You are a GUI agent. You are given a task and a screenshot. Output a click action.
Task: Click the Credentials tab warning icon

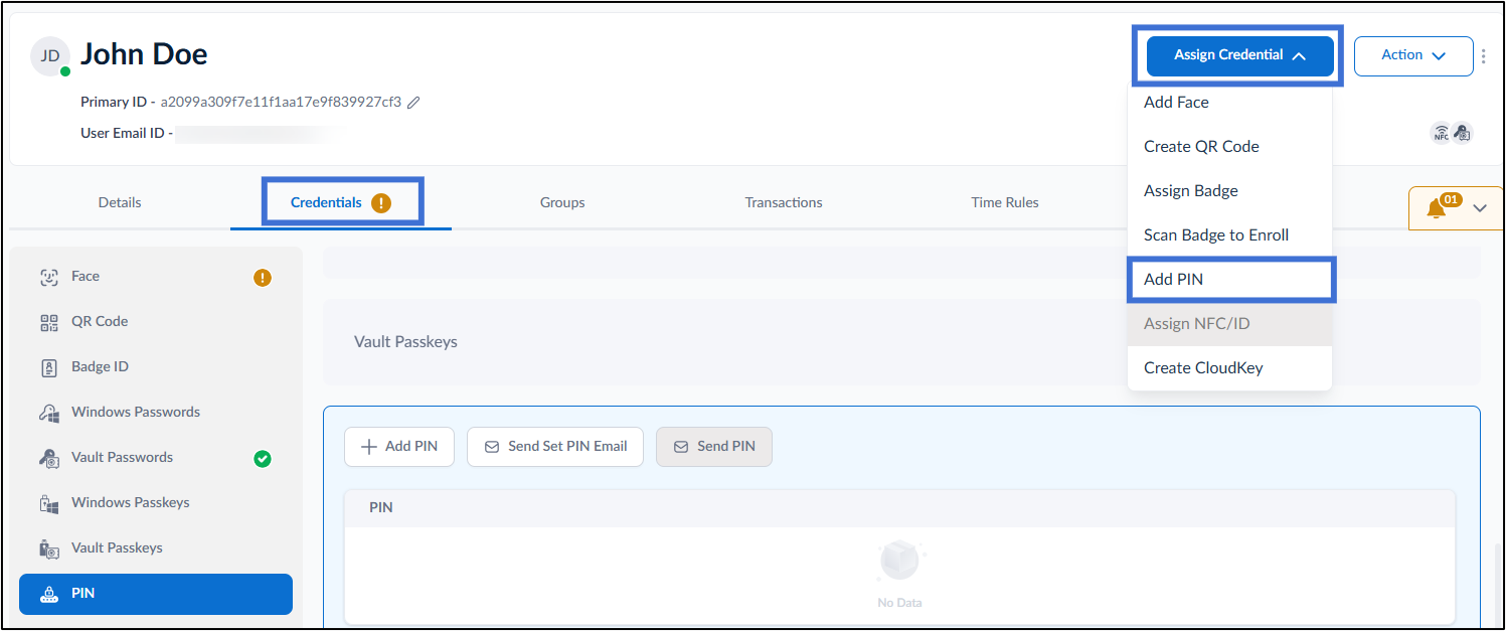tap(381, 203)
